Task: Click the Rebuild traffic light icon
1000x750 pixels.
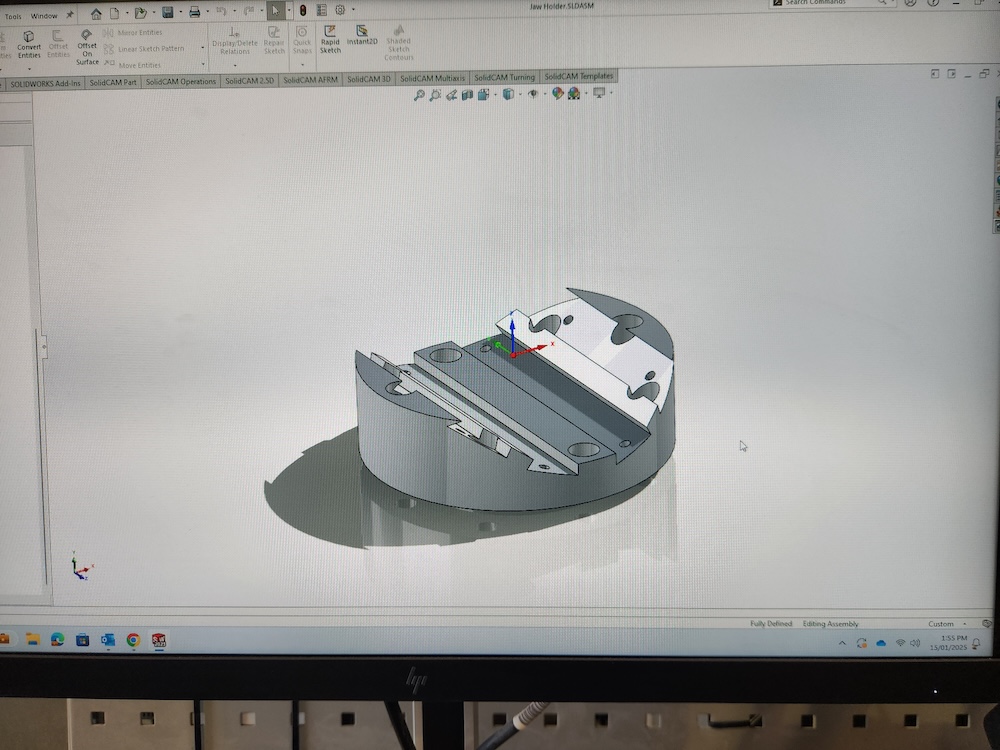Action: click(x=302, y=11)
